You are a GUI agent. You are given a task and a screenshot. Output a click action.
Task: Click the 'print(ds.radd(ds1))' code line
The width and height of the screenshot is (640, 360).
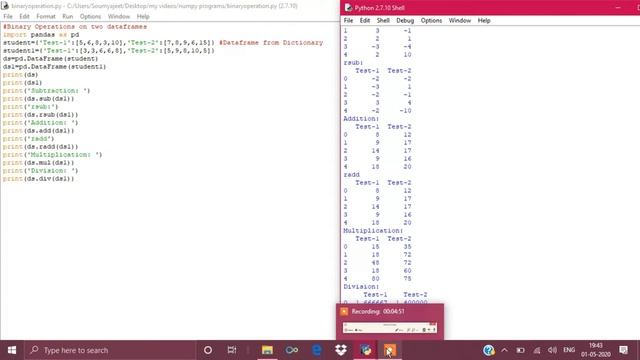coord(40,147)
